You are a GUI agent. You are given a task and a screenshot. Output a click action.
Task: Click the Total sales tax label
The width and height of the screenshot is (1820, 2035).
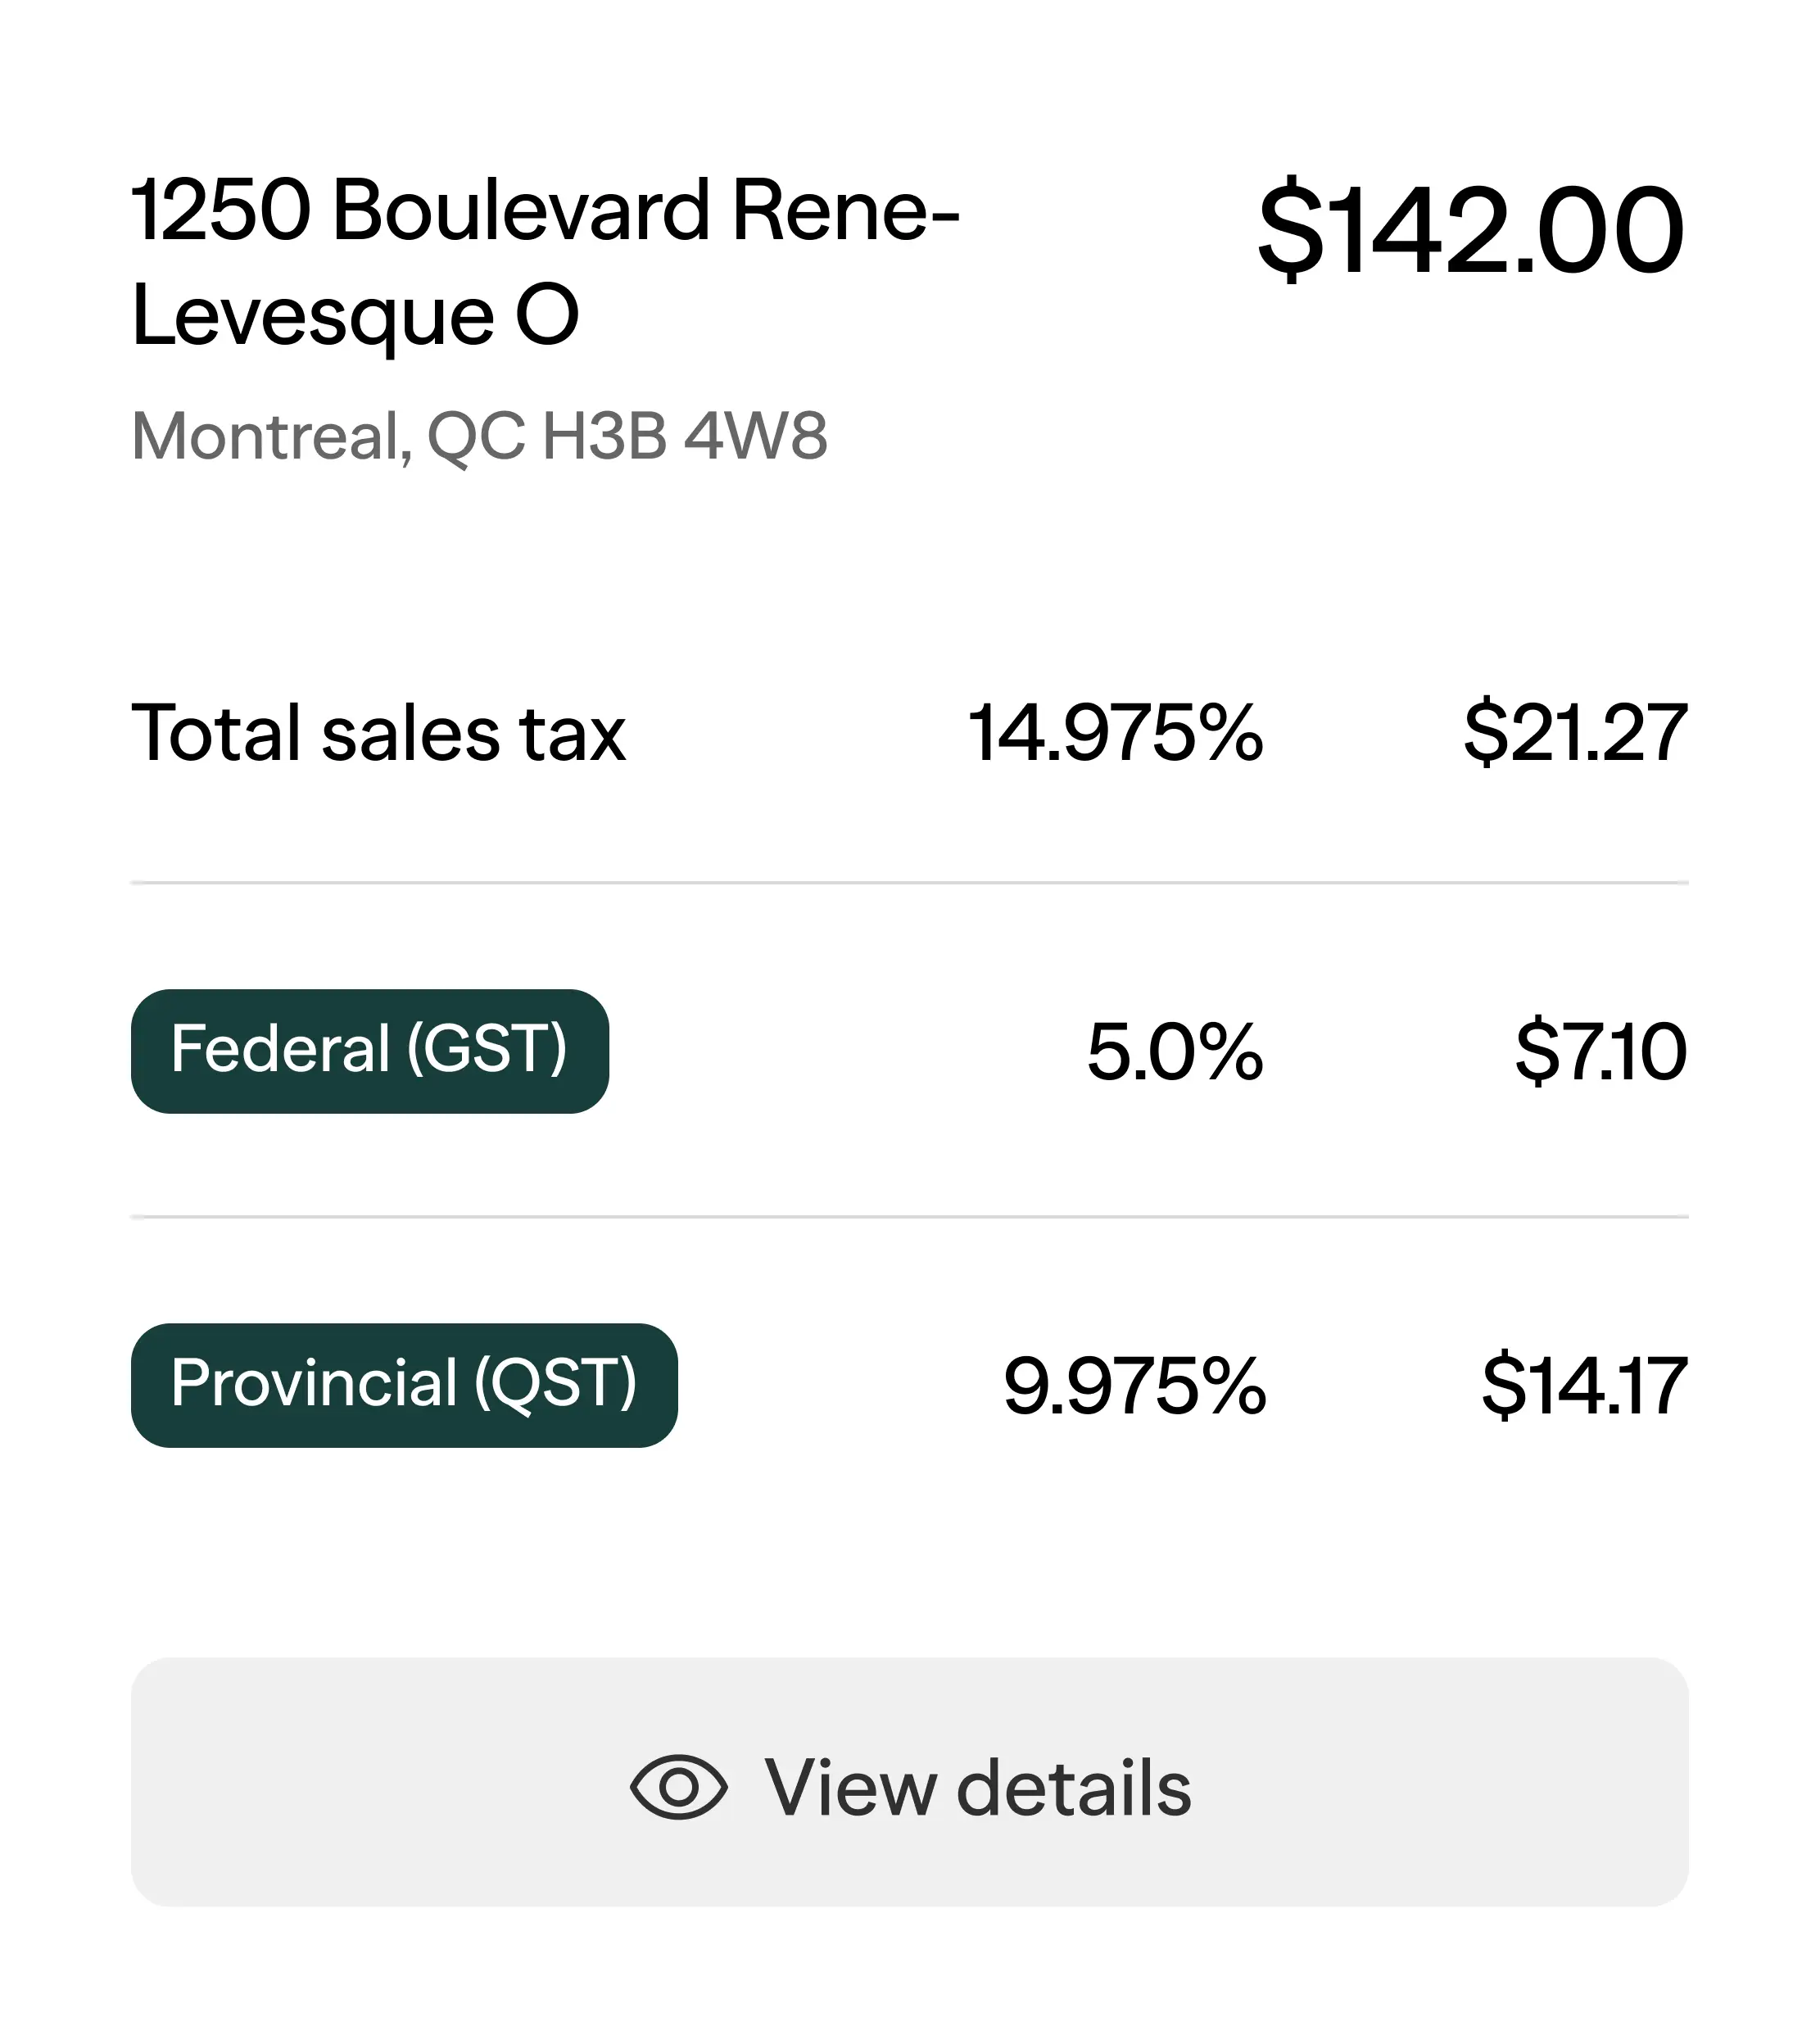tap(378, 733)
